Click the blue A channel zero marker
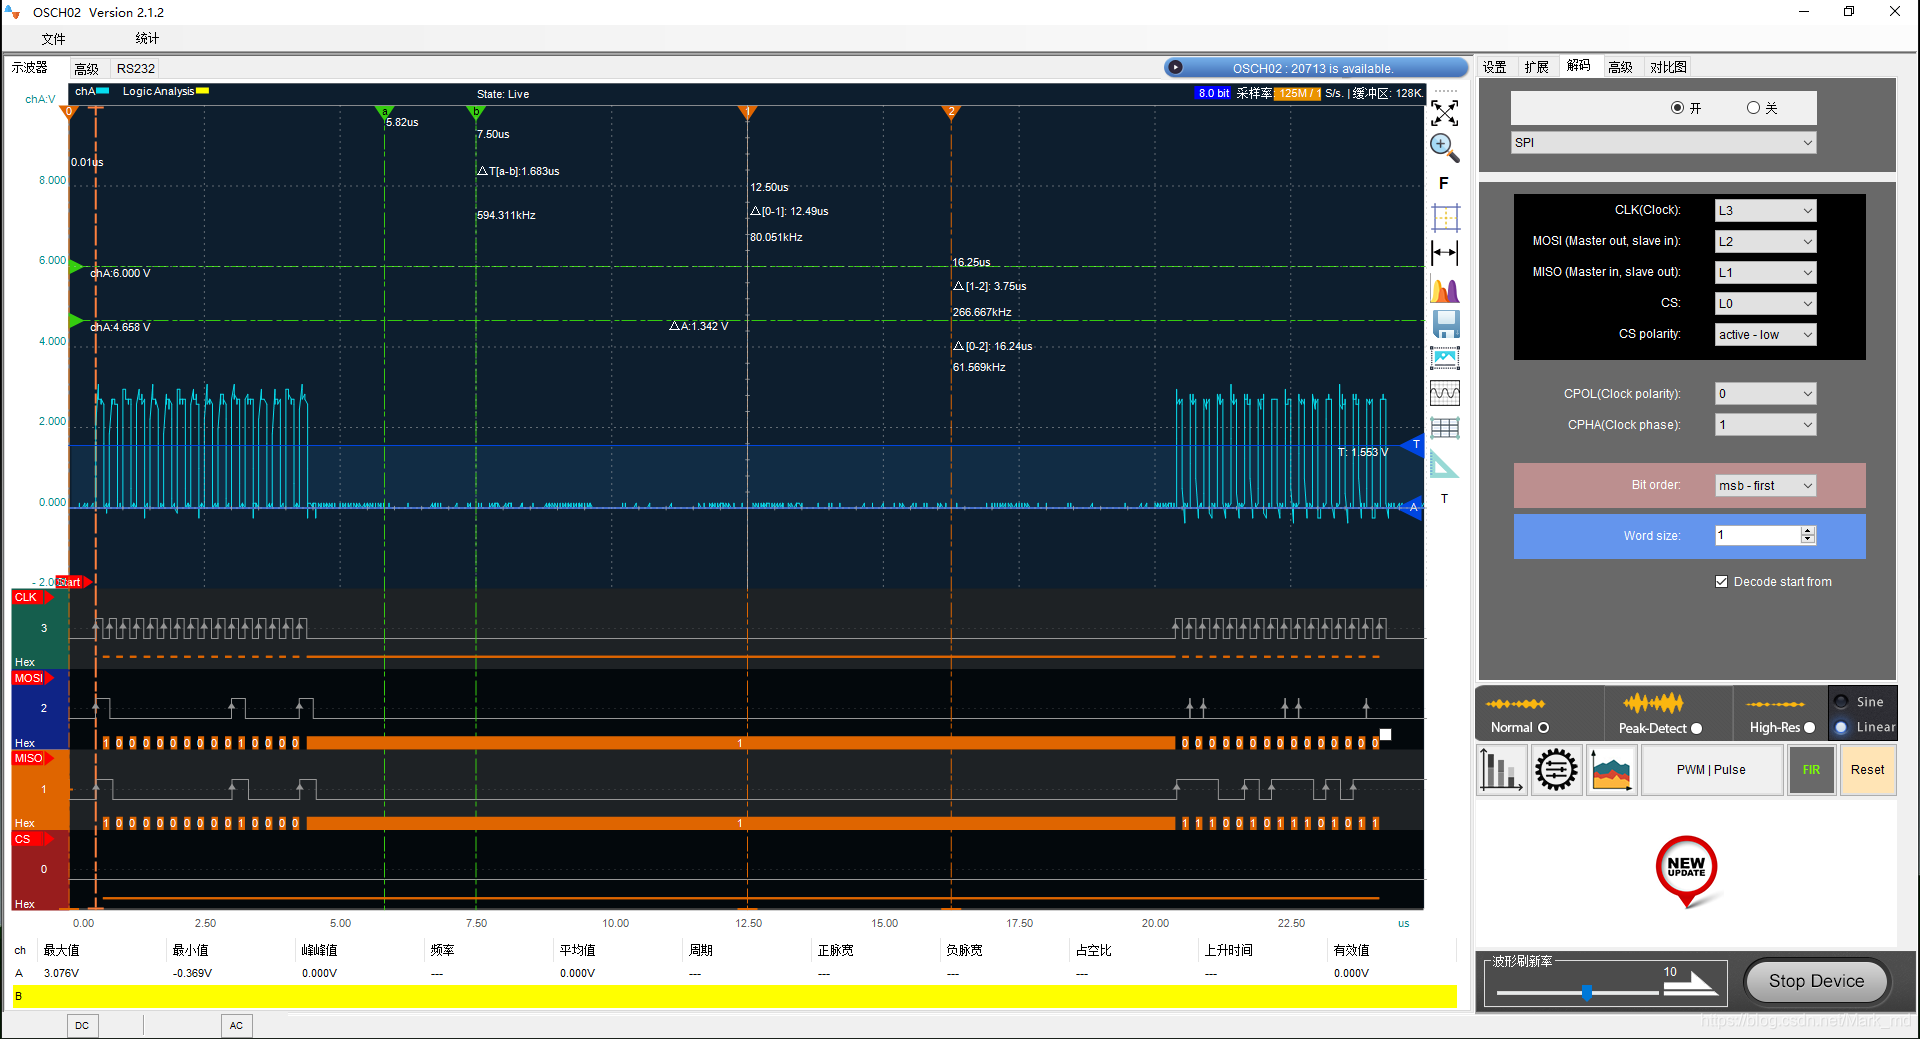The image size is (1920, 1039). [1412, 508]
